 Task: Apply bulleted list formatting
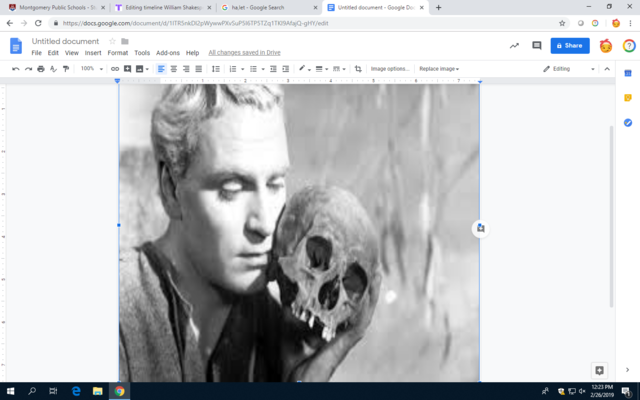click(253, 69)
